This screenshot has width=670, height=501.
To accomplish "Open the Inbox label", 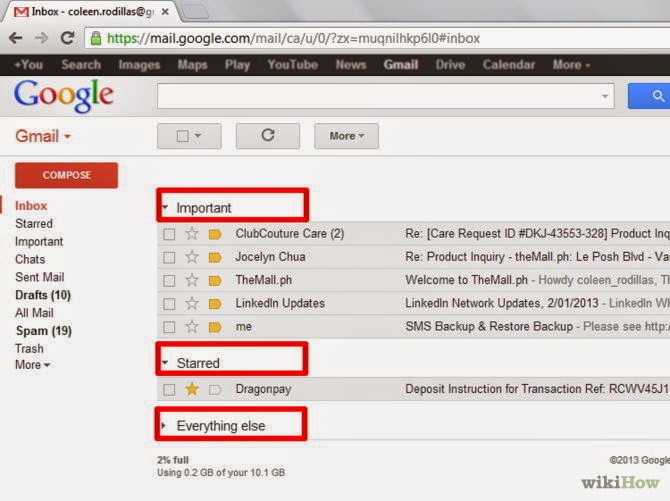I will click(31, 206).
